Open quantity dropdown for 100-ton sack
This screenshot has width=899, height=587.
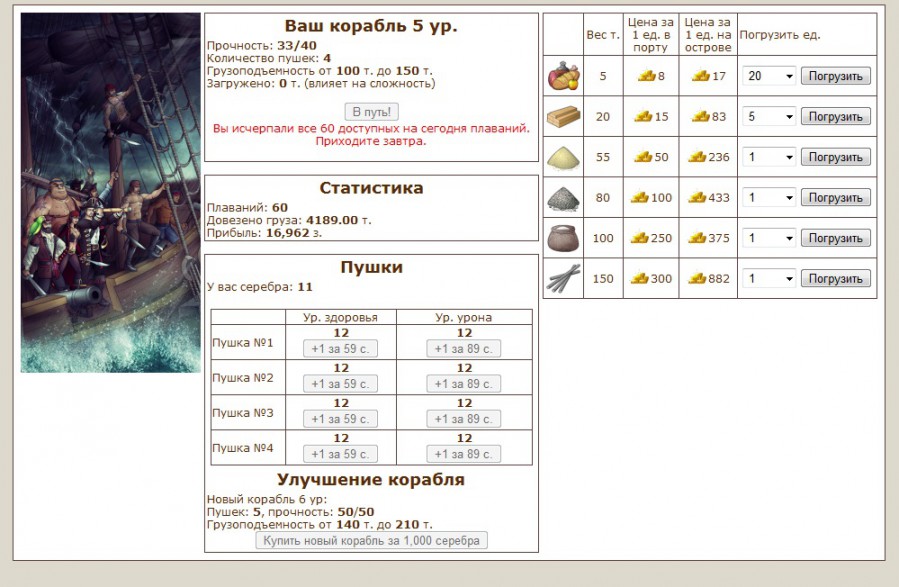tap(769, 238)
